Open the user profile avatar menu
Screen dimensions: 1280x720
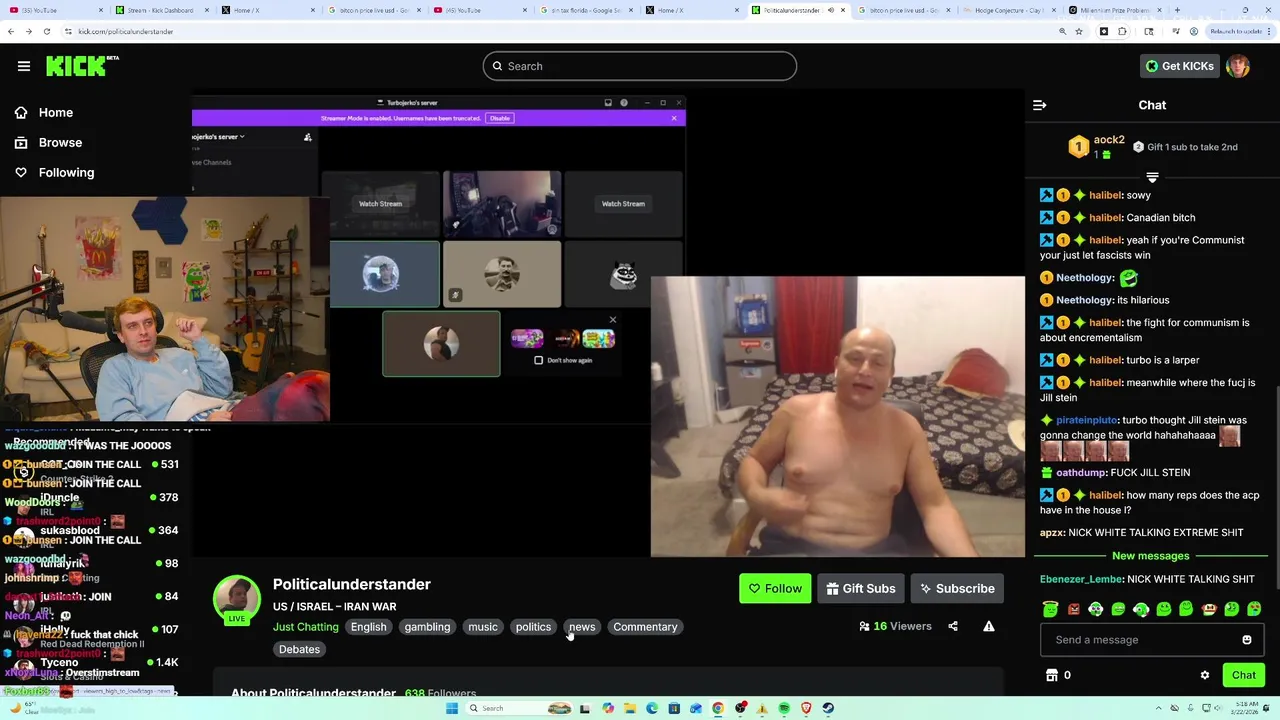(x=1238, y=66)
